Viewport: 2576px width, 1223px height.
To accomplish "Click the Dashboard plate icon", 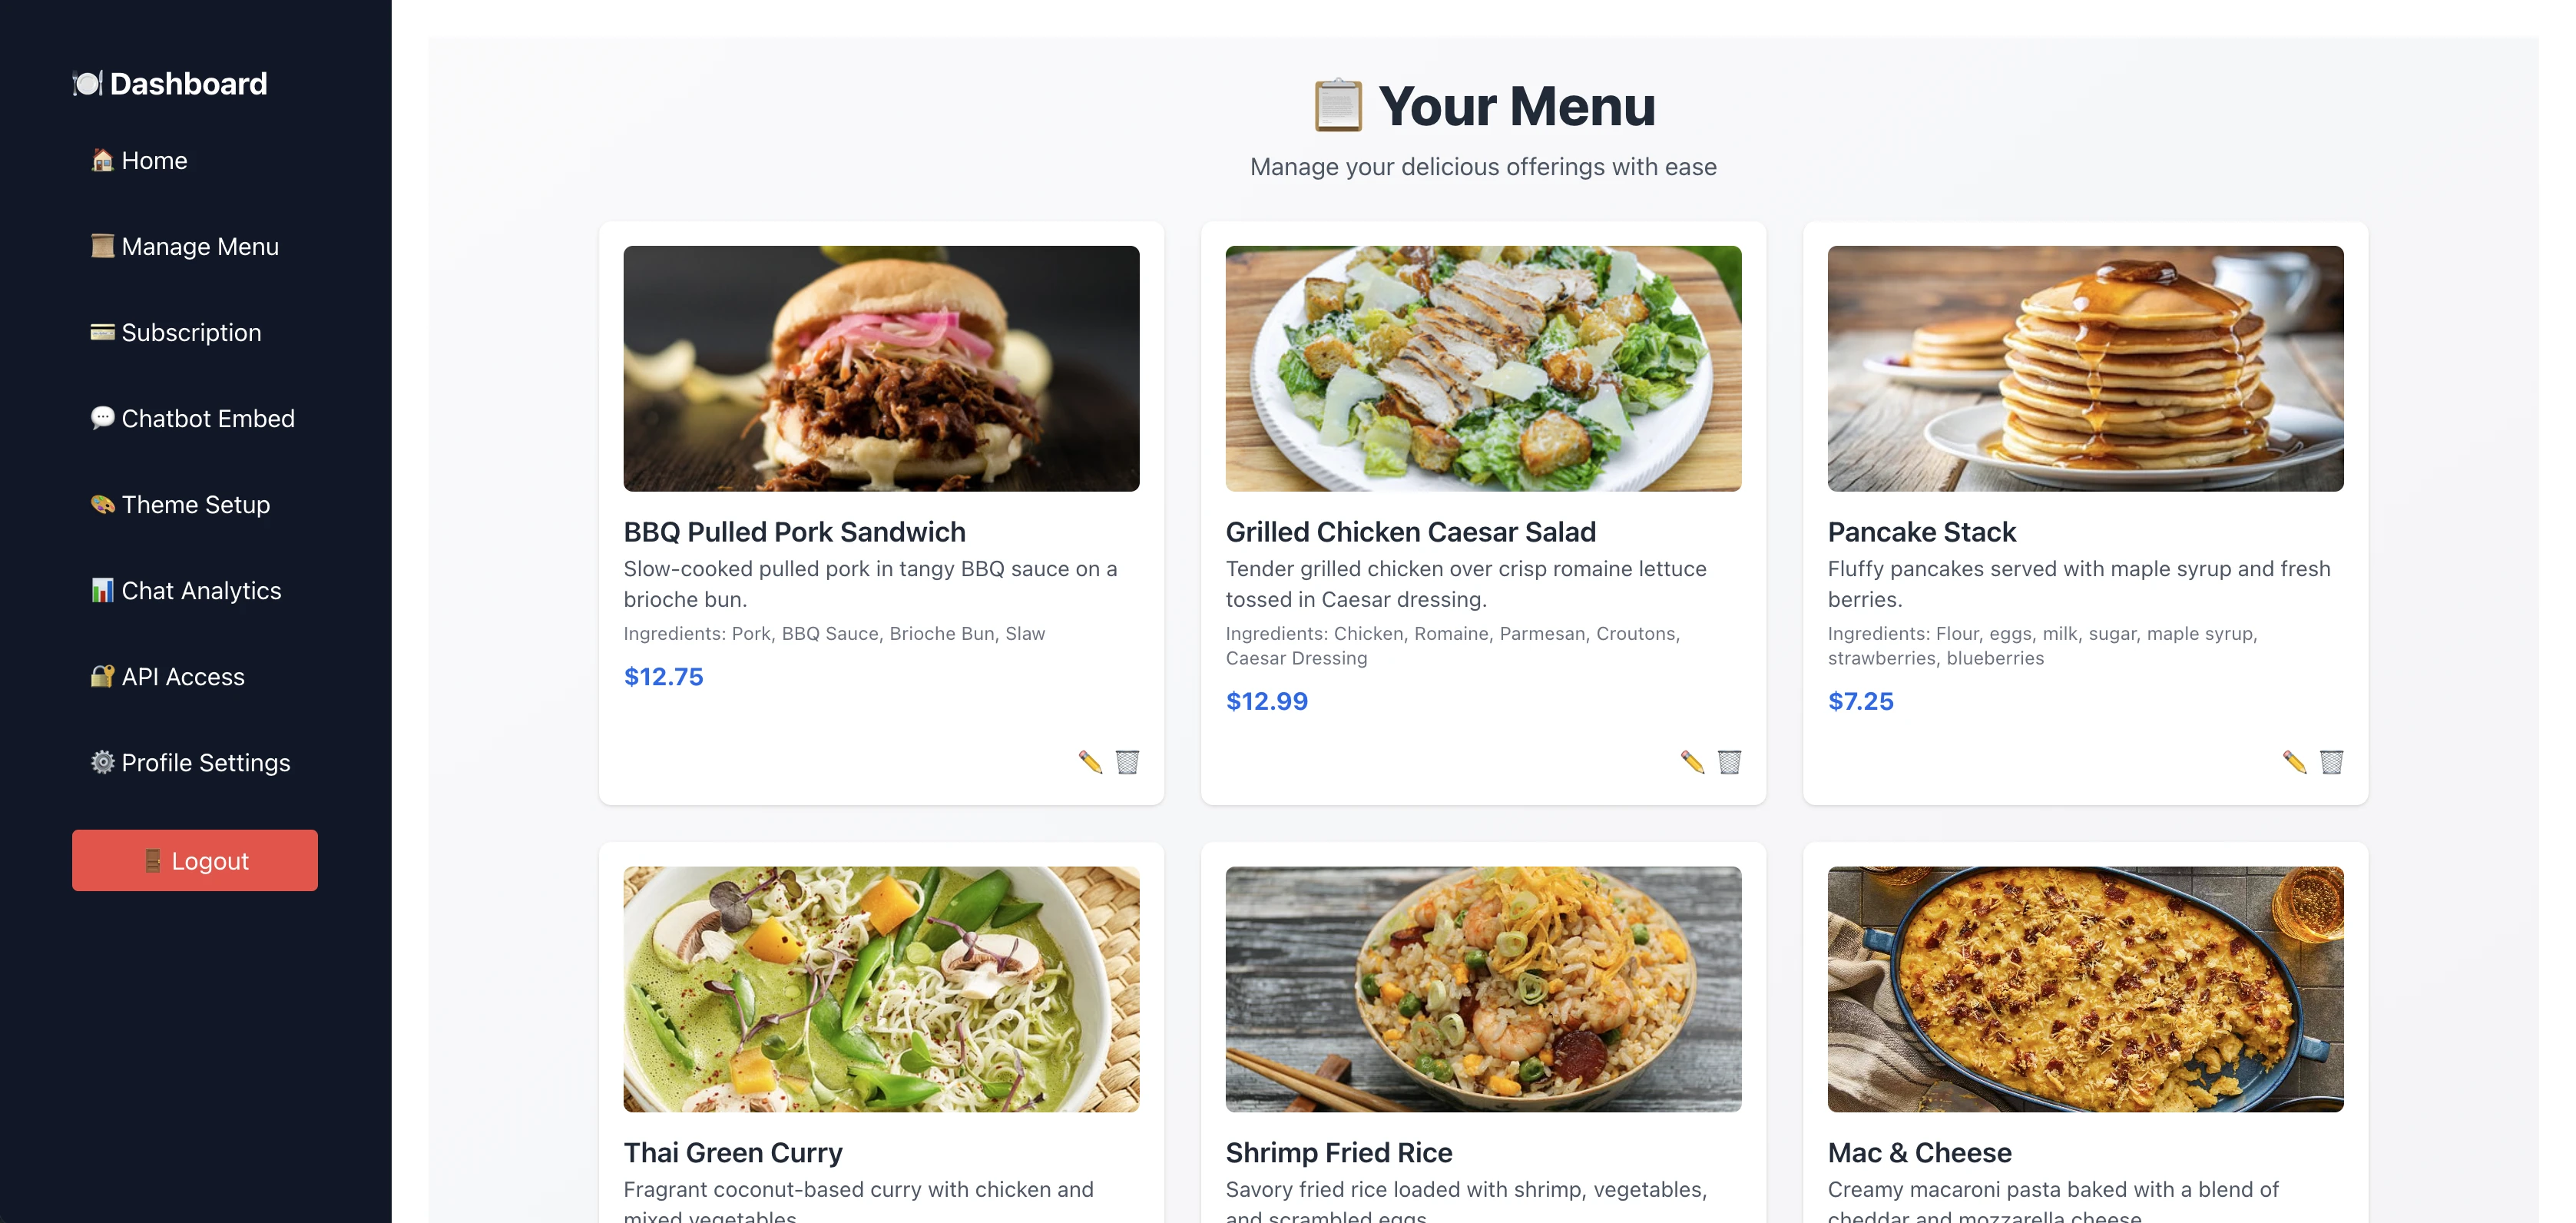I will click(88, 83).
